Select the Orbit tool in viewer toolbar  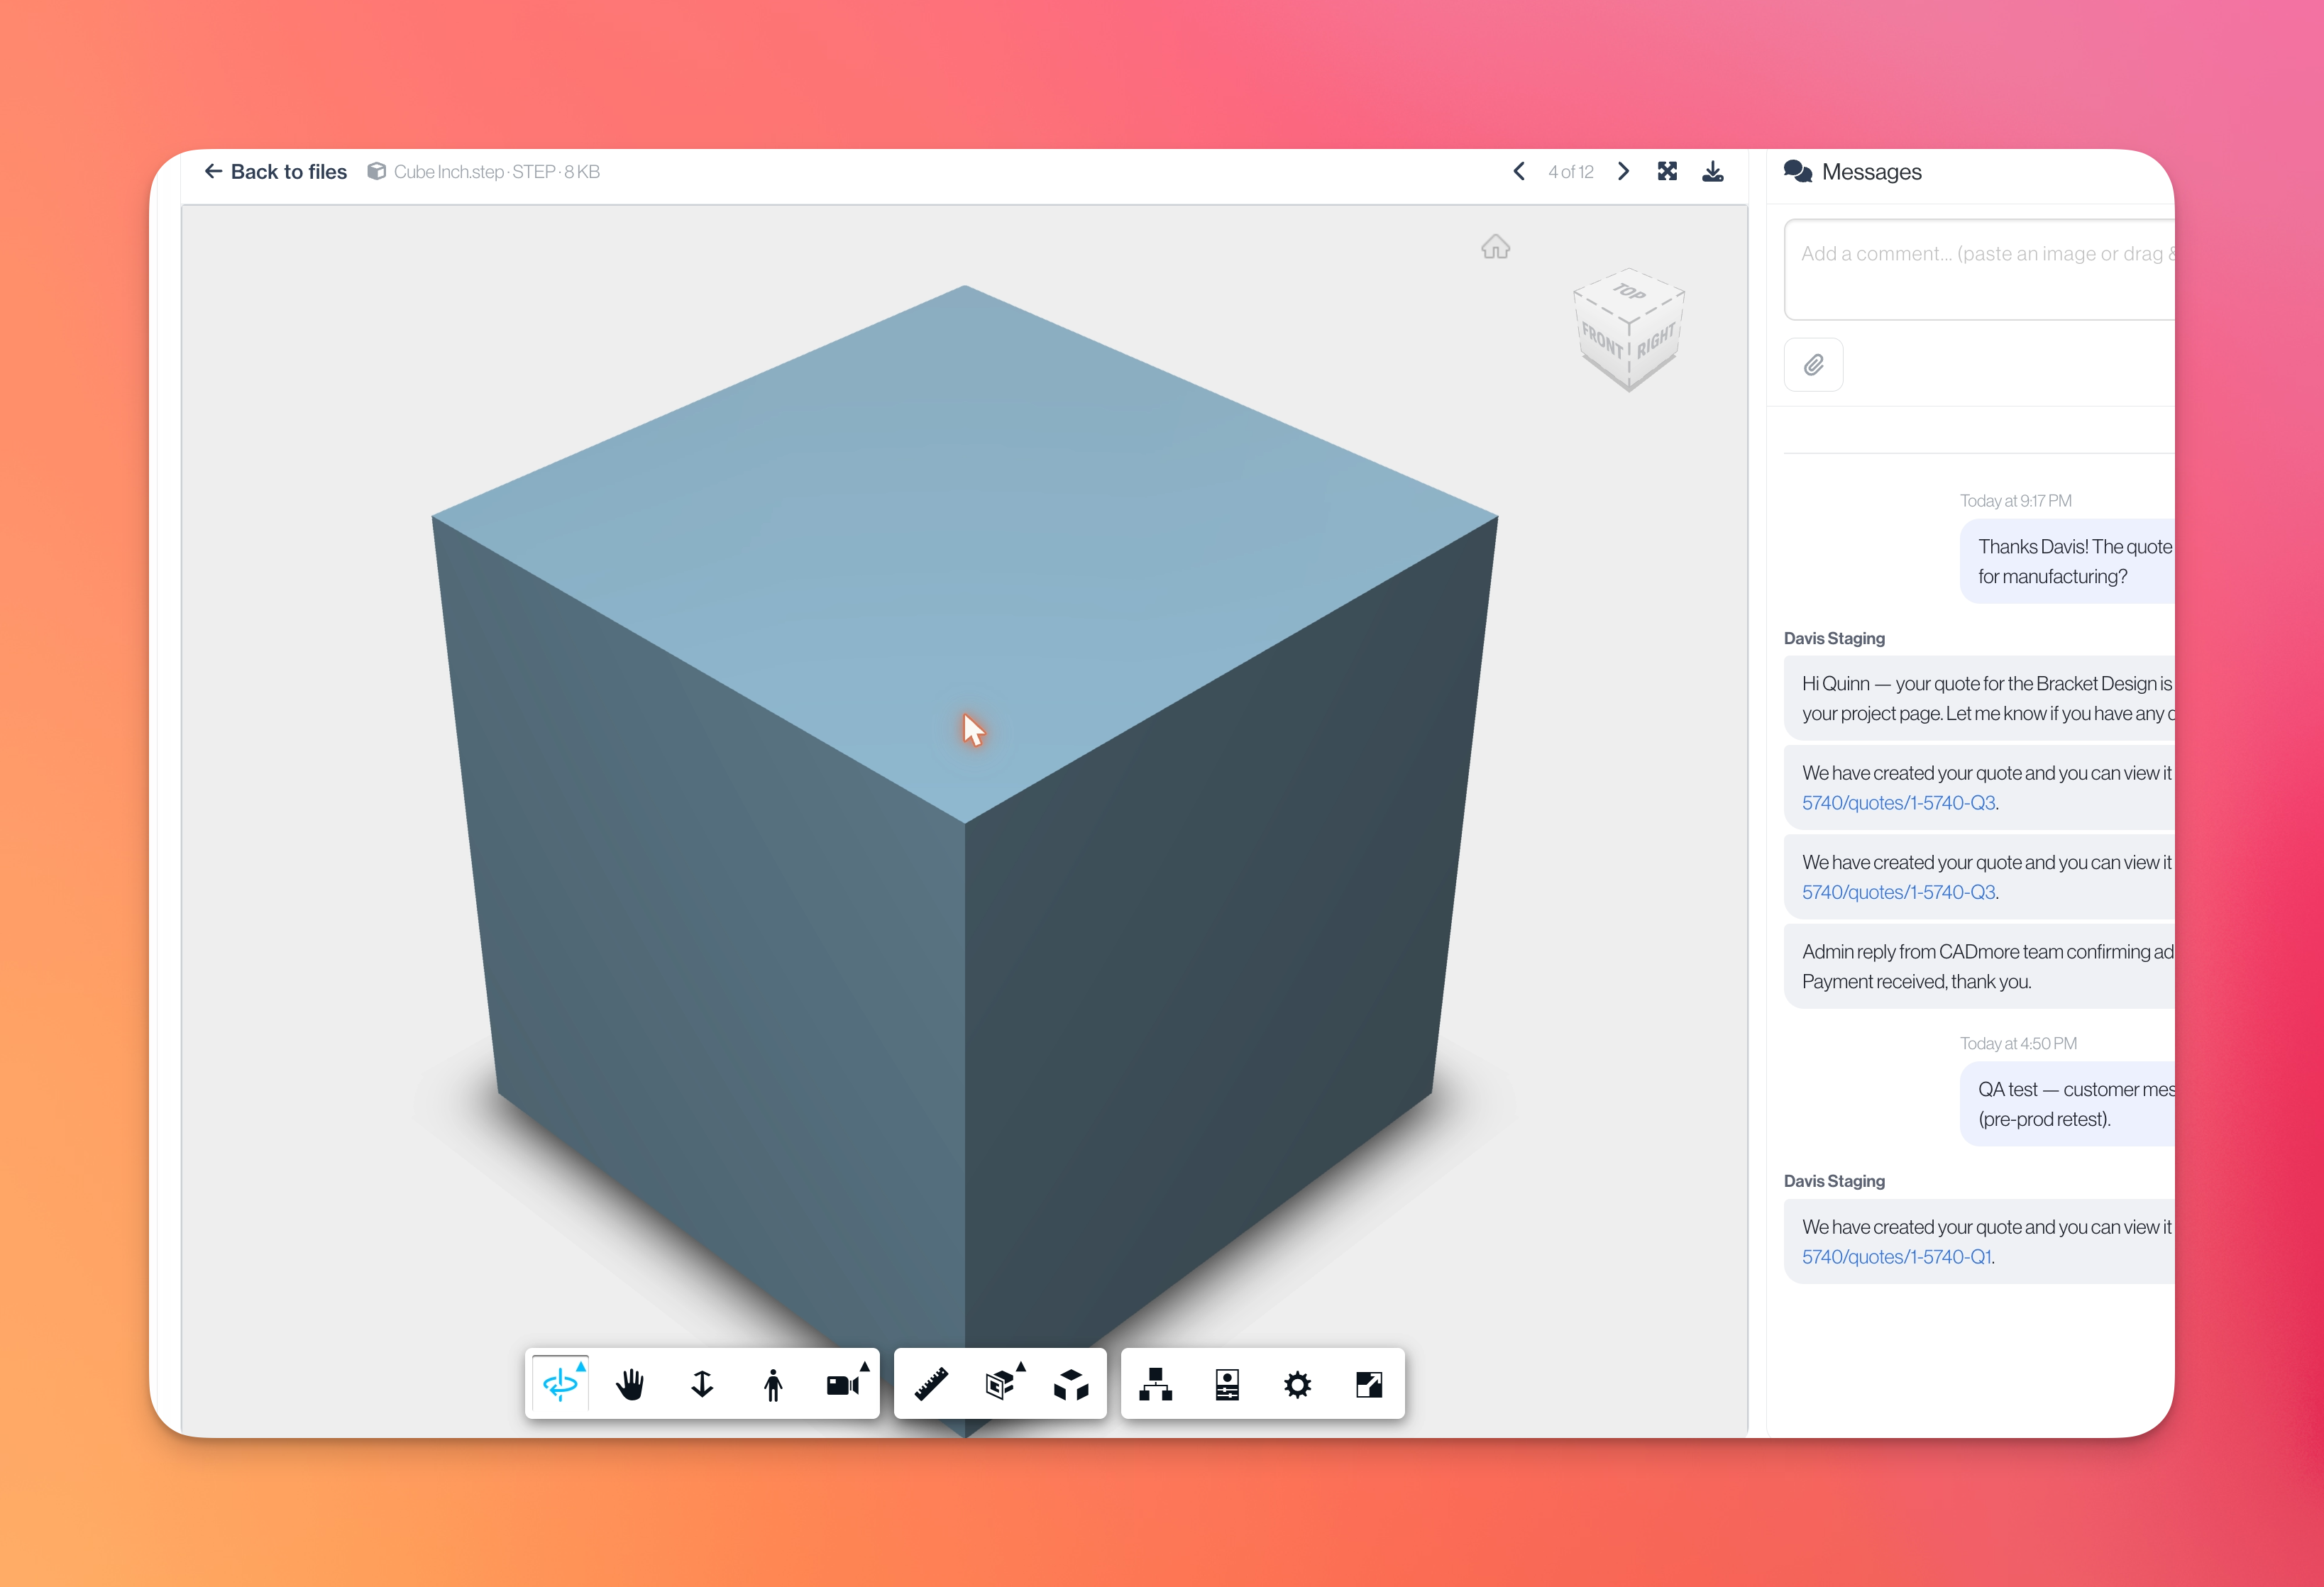(x=561, y=1384)
